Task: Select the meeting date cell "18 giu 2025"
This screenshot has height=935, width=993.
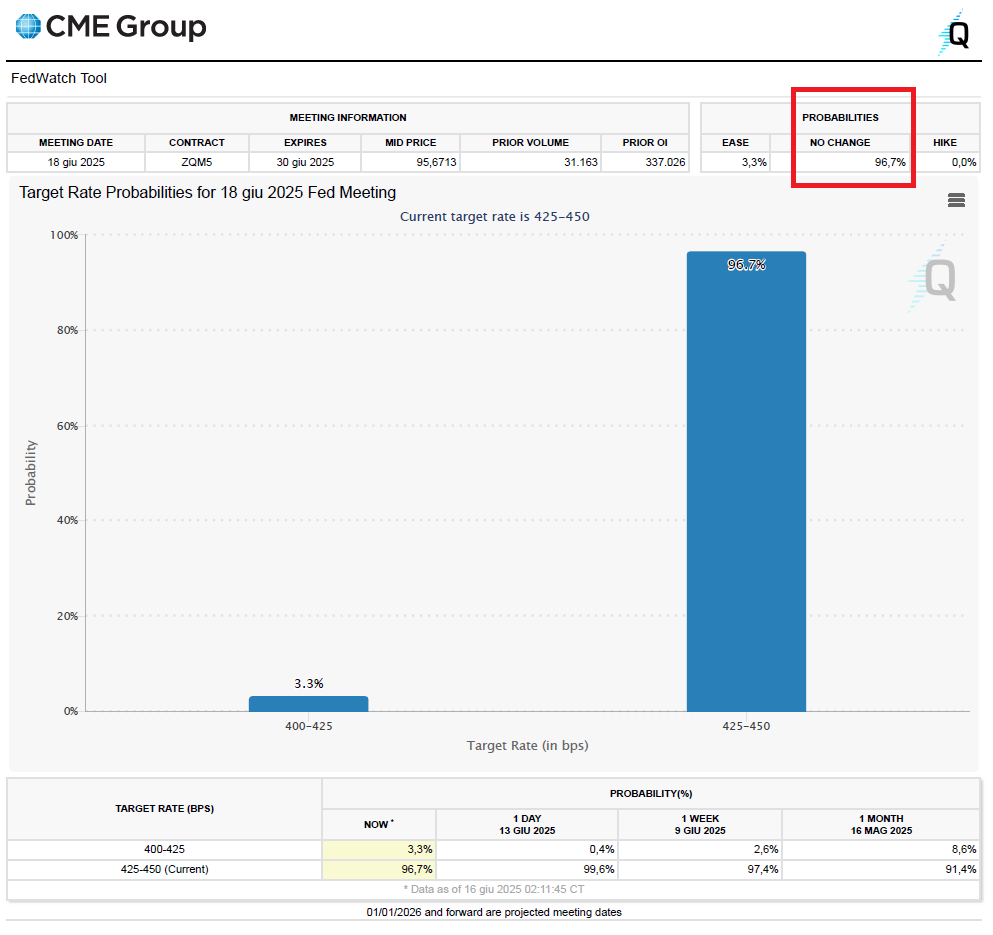Action: [x=76, y=162]
